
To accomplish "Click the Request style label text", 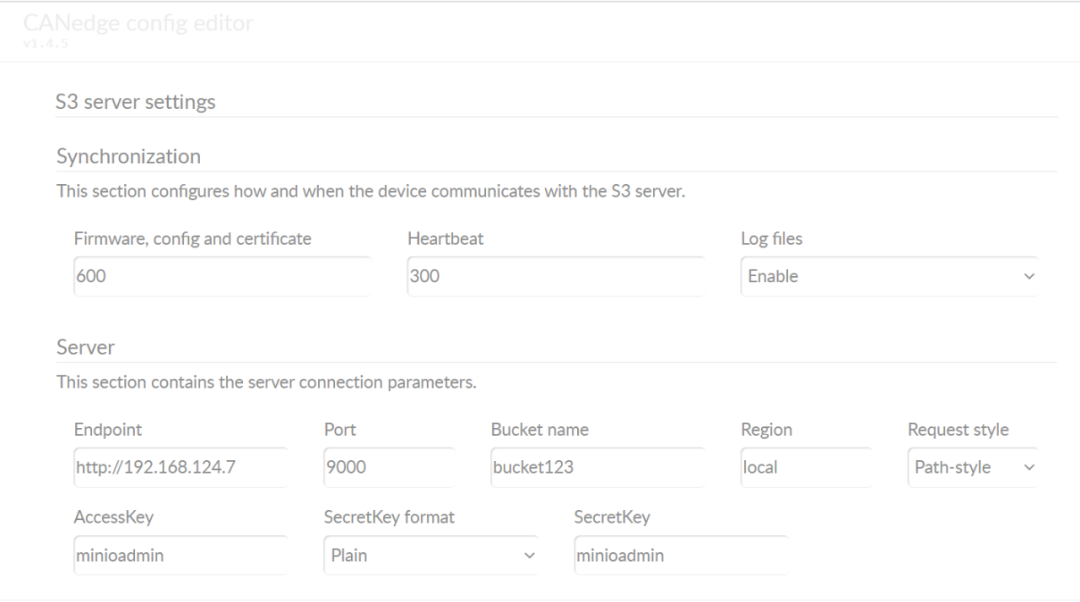I will click(x=957, y=430).
